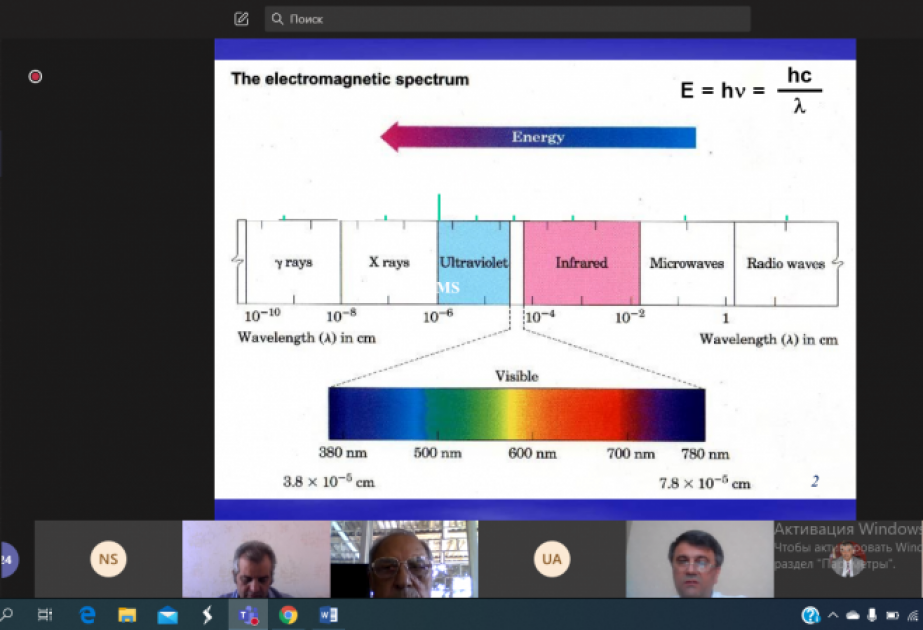Open File Explorer from taskbar

127,615
